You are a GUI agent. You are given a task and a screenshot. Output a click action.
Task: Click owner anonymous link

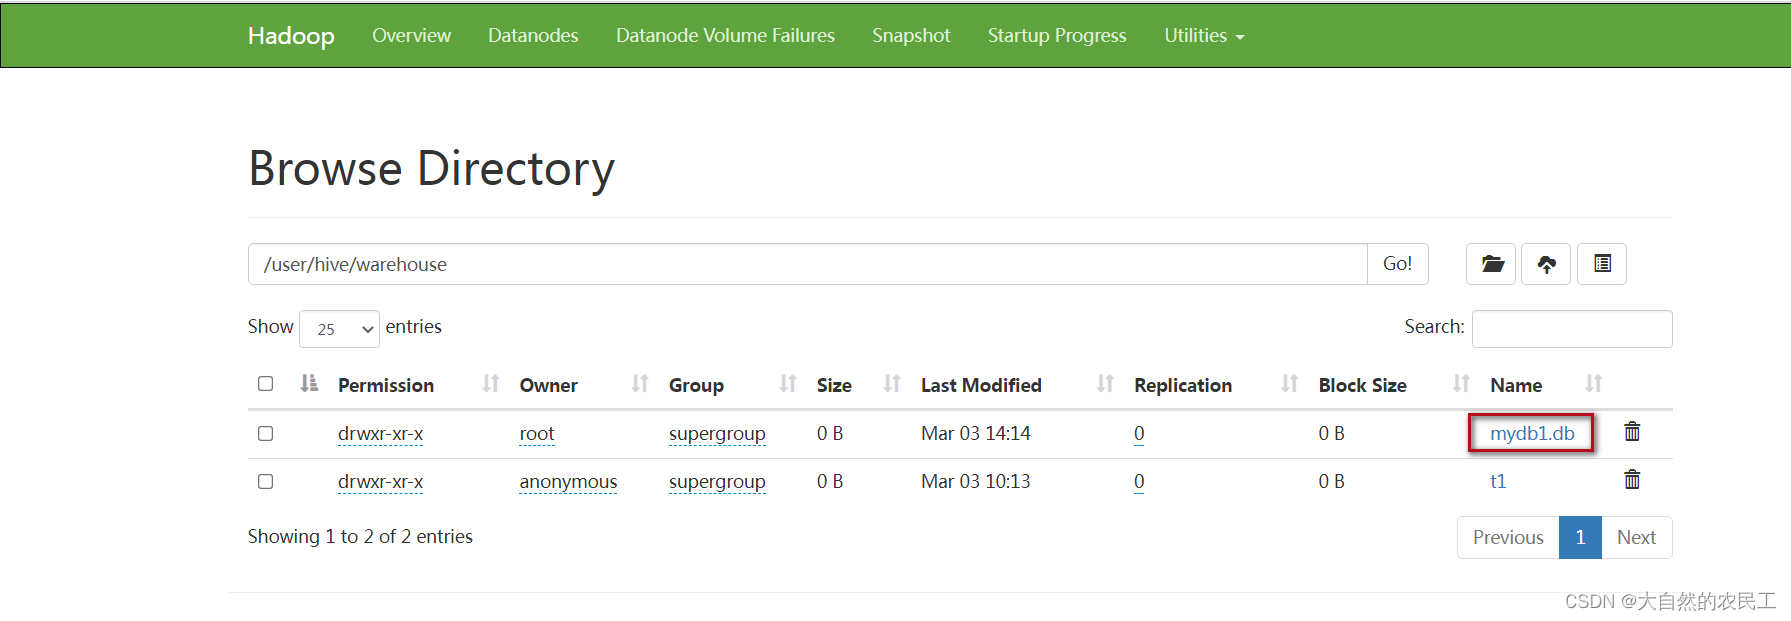(x=568, y=482)
